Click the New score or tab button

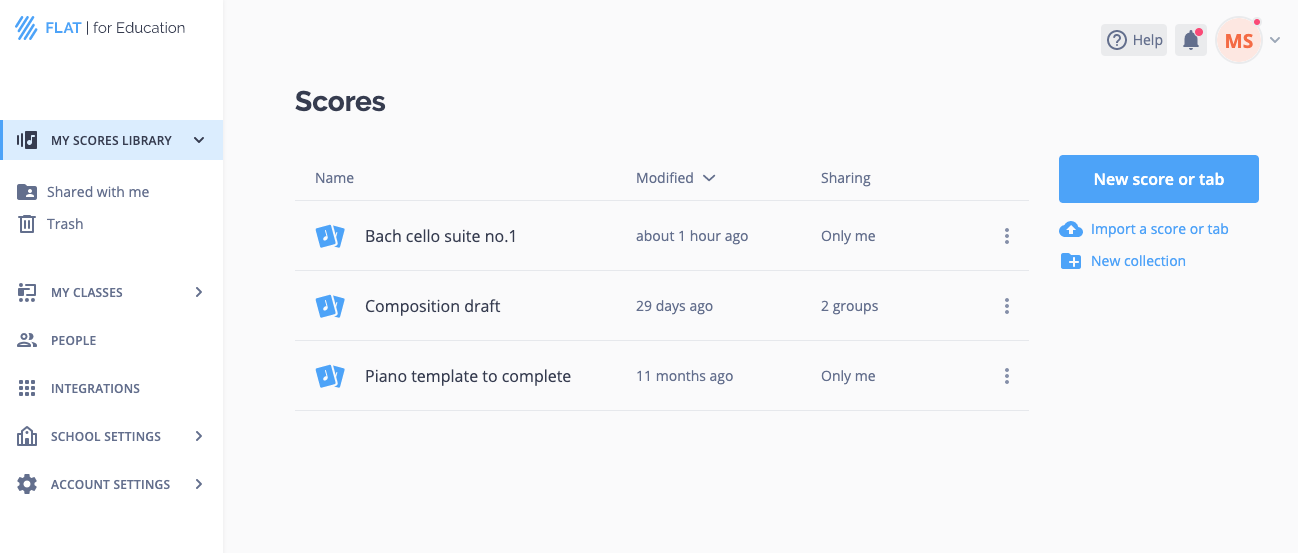click(x=1159, y=179)
